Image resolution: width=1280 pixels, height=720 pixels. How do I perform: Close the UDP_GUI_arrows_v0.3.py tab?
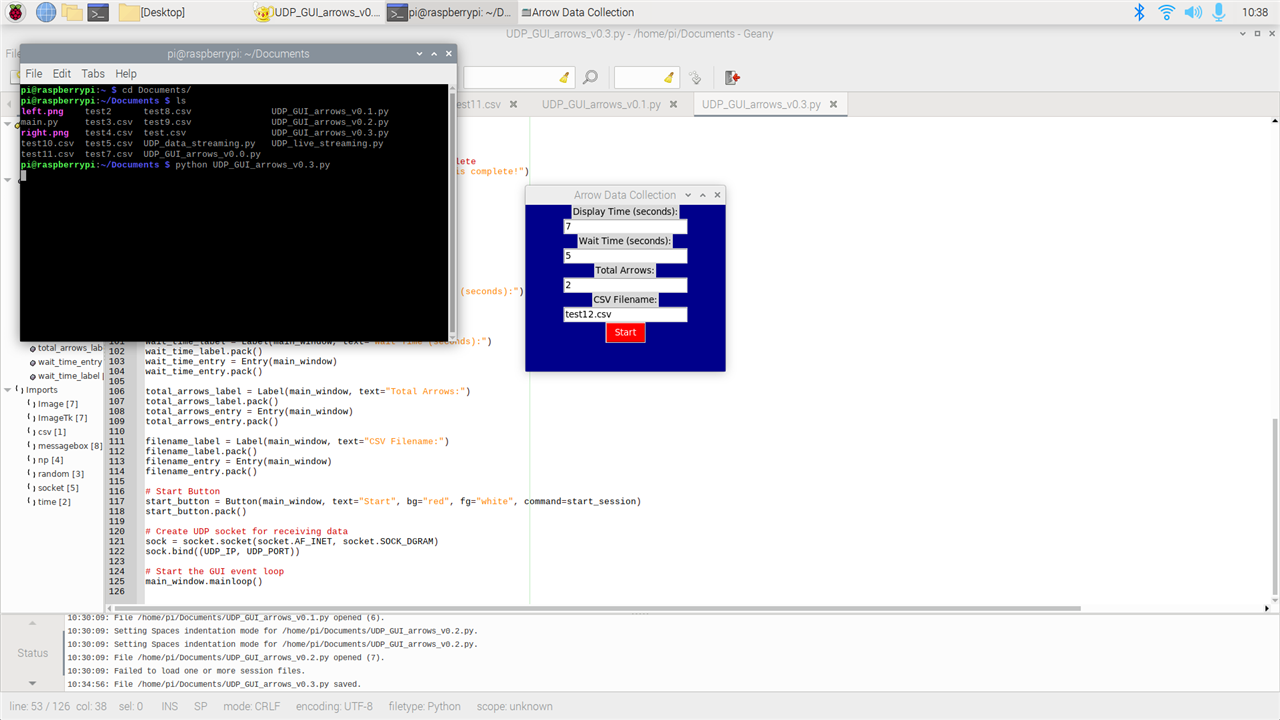(x=833, y=104)
